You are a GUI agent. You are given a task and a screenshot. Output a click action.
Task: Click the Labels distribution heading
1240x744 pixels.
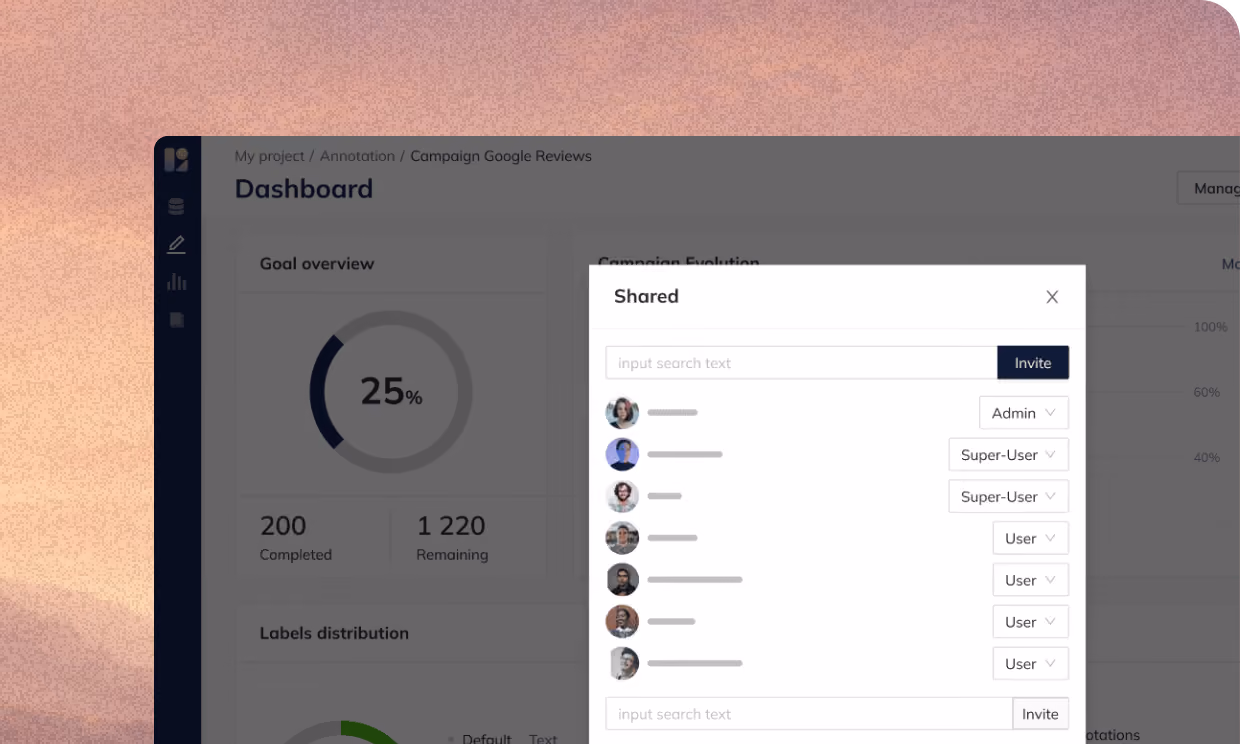[334, 633]
